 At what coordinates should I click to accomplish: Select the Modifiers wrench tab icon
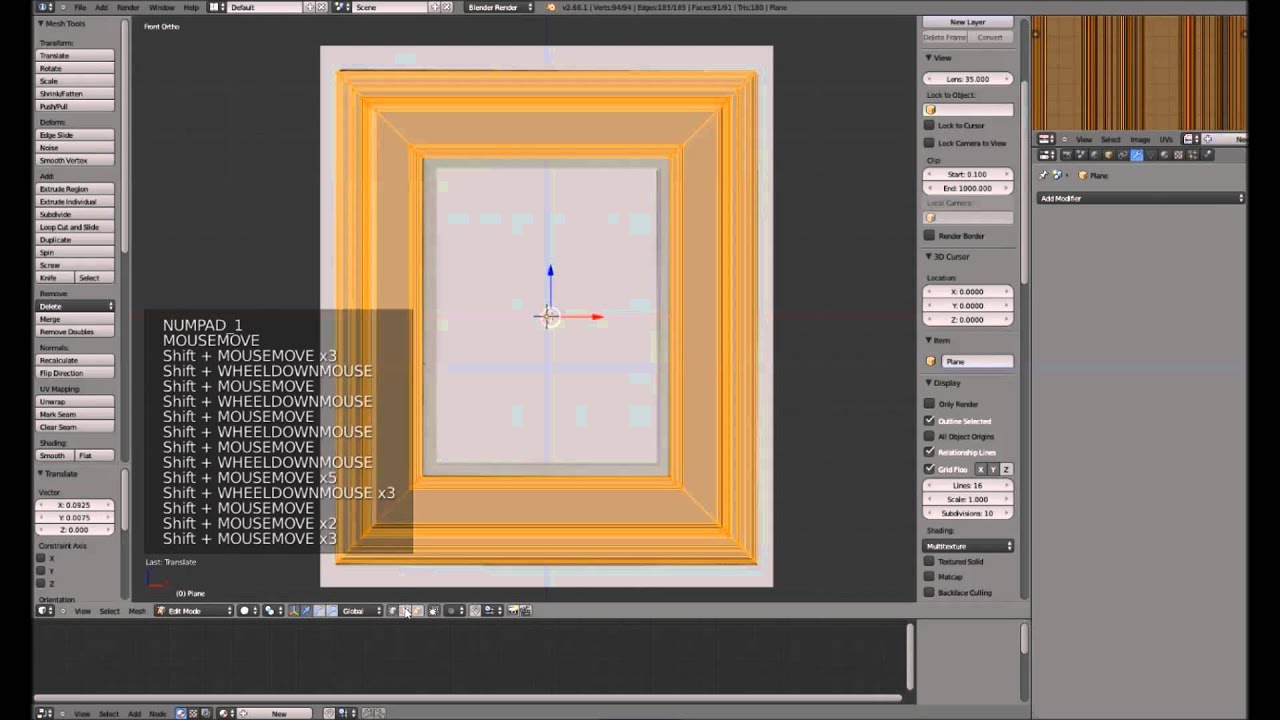(x=1136, y=155)
